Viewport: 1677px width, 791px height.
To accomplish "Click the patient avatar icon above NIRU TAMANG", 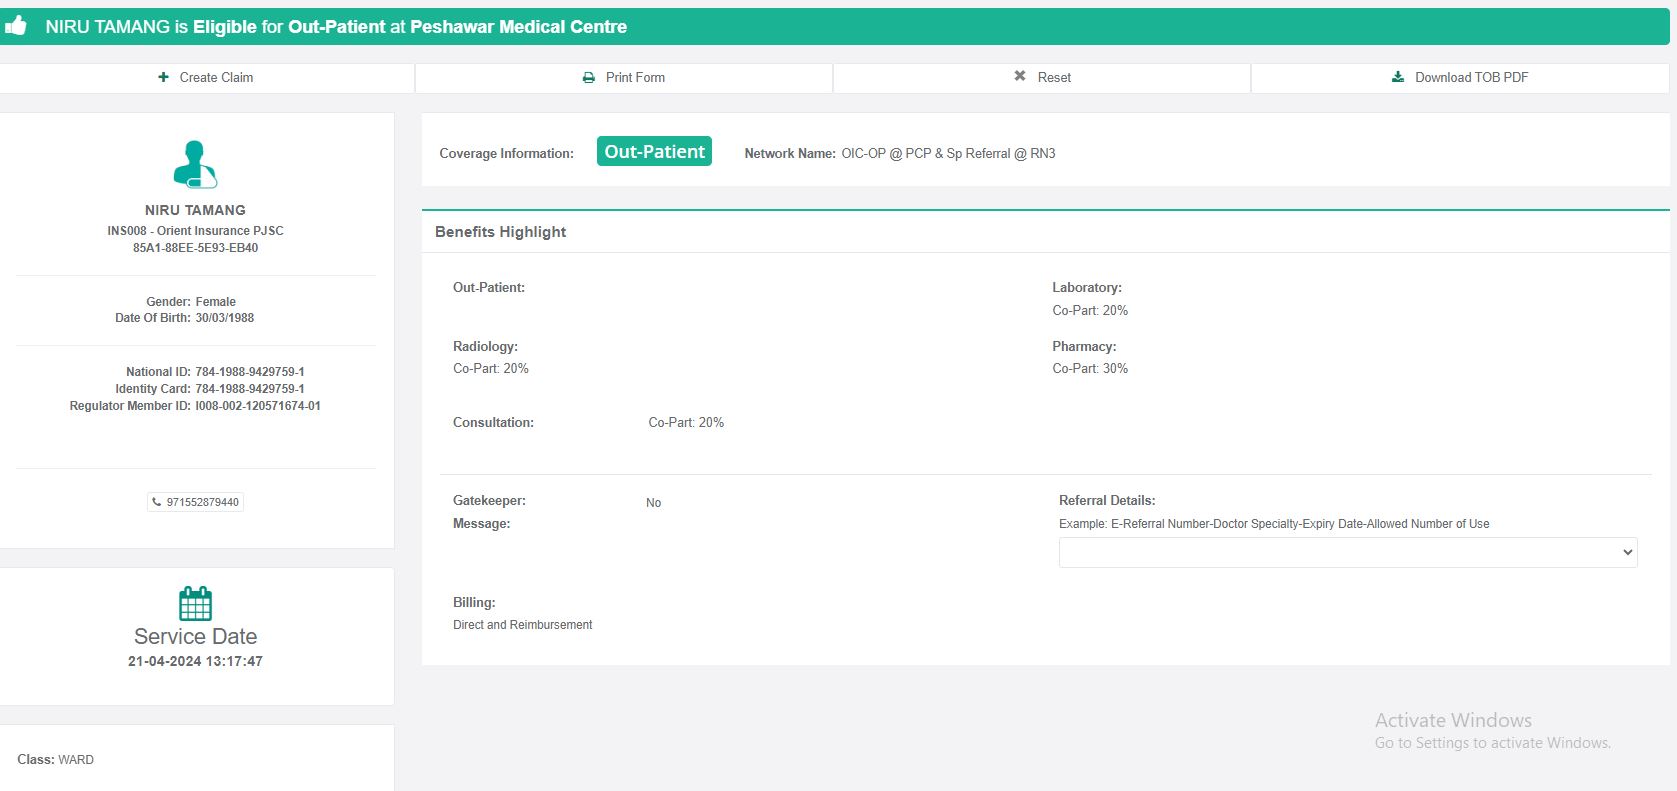I will (195, 164).
